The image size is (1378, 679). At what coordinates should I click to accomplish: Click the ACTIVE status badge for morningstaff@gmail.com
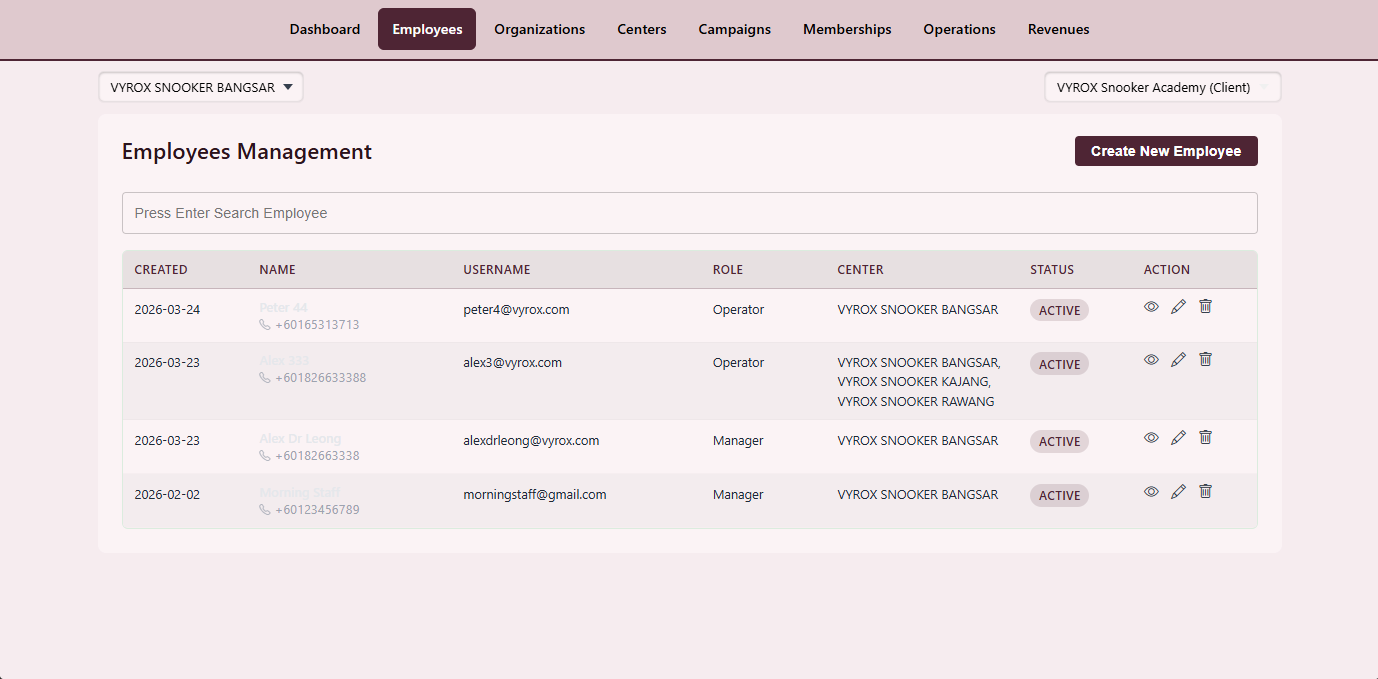1059,495
